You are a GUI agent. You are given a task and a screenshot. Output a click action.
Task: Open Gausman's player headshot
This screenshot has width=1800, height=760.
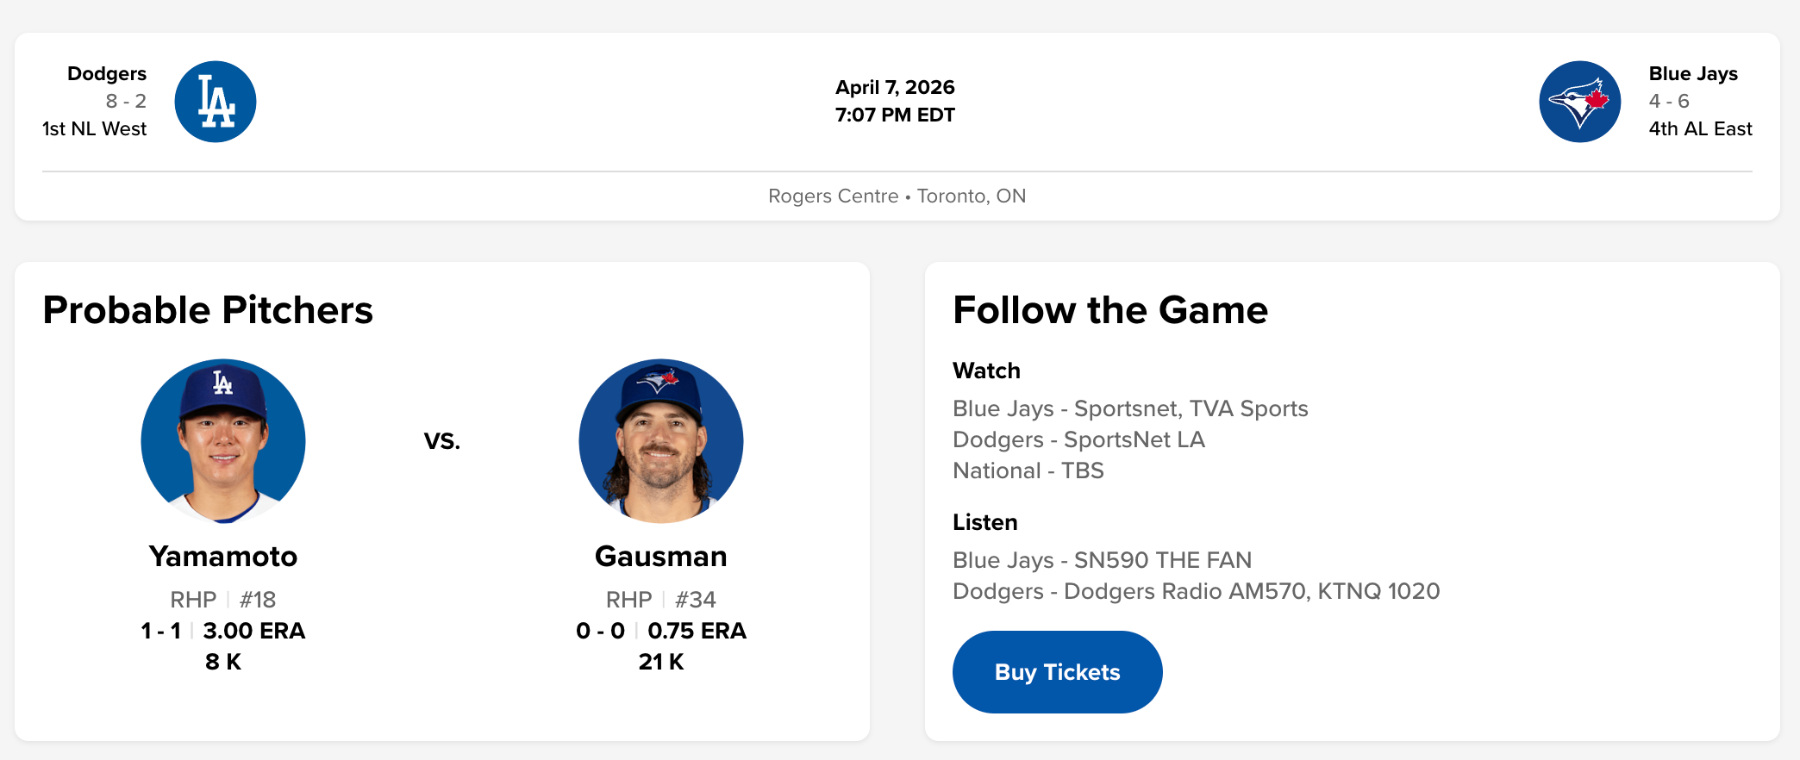click(661, 441)
